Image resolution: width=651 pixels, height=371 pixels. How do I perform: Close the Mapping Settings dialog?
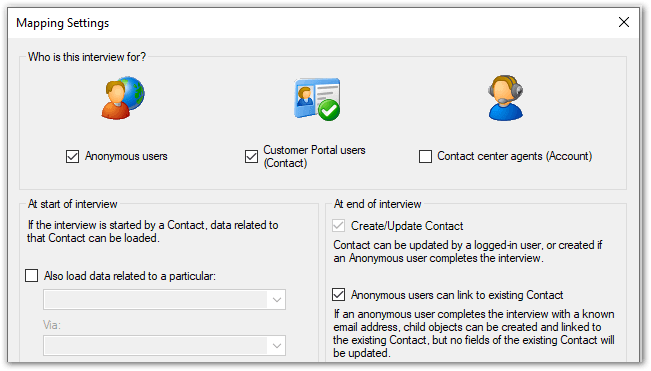pos(624,22)
